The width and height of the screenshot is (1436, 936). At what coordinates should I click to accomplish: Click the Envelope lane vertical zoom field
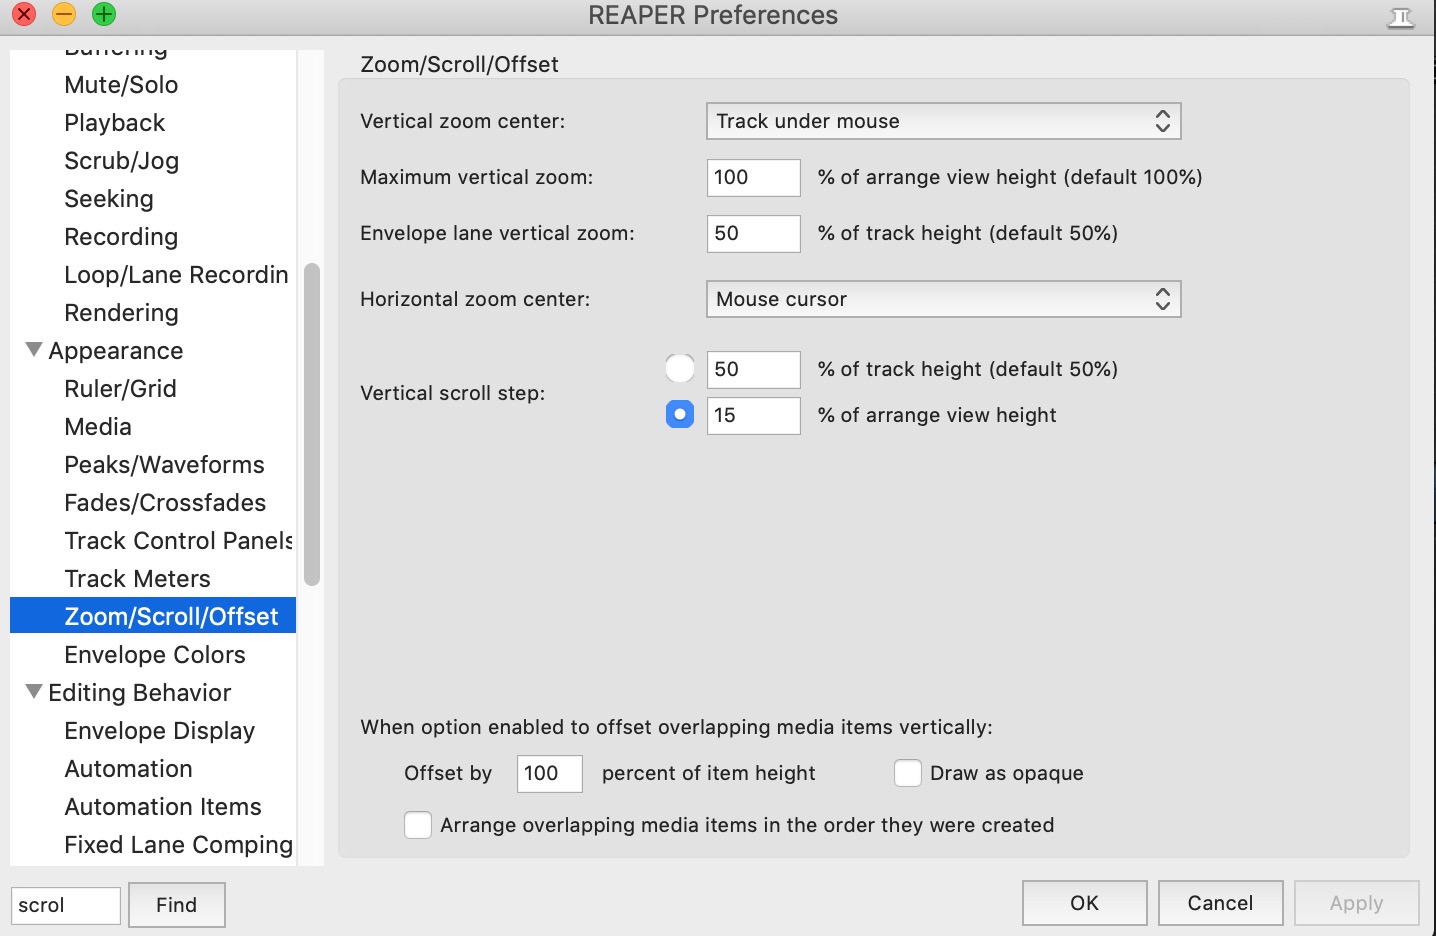click(753, 233)
